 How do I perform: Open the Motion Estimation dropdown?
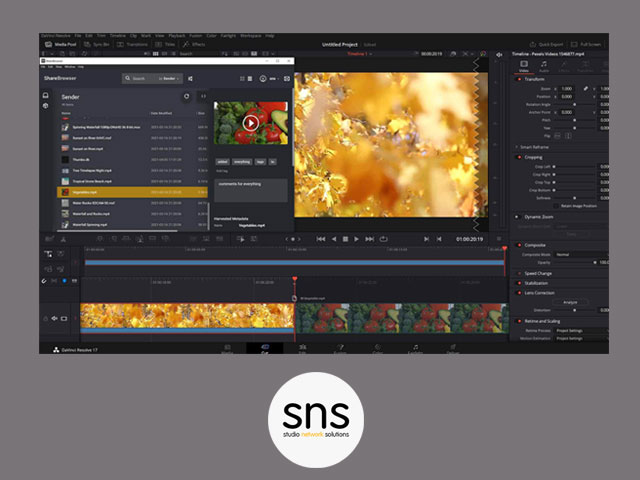click(x=581, y=338)
